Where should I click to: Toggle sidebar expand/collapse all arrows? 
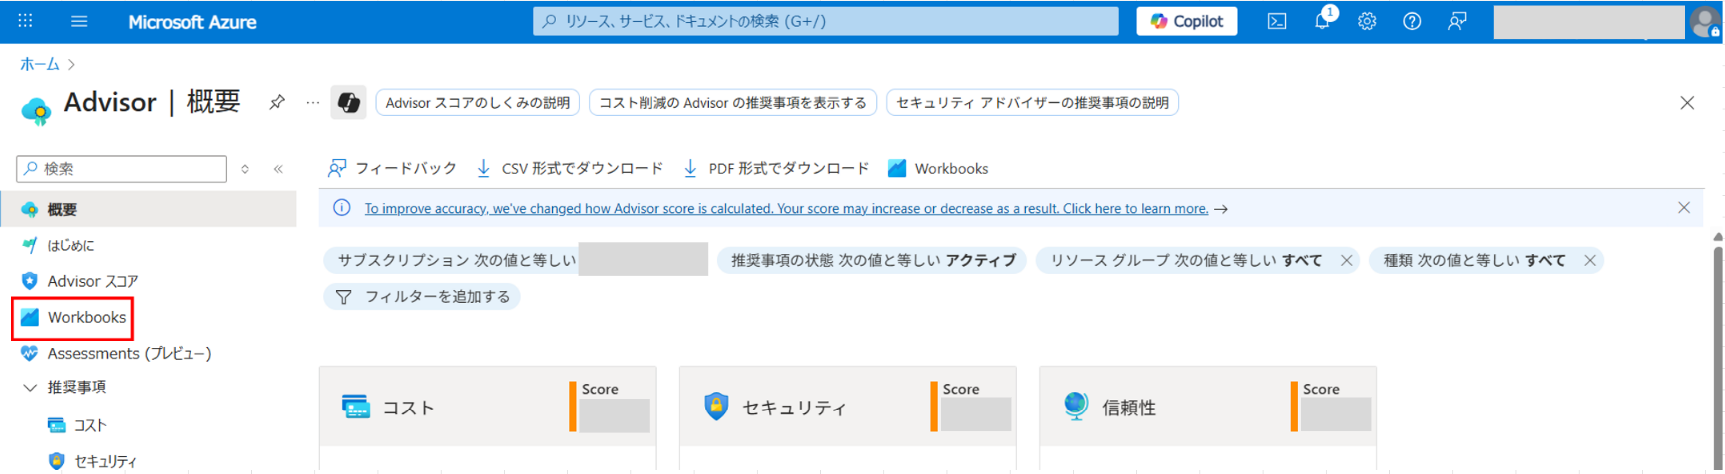point(245,169)
